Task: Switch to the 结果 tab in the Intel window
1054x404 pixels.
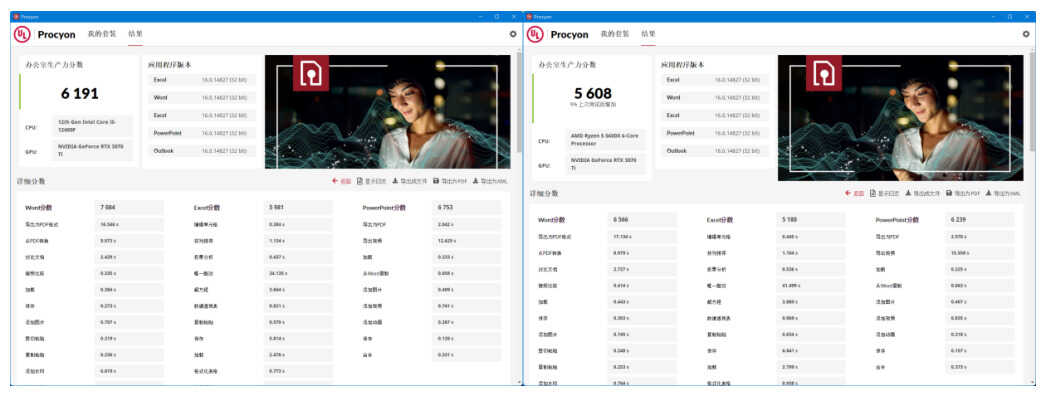Action: (135, 34)
